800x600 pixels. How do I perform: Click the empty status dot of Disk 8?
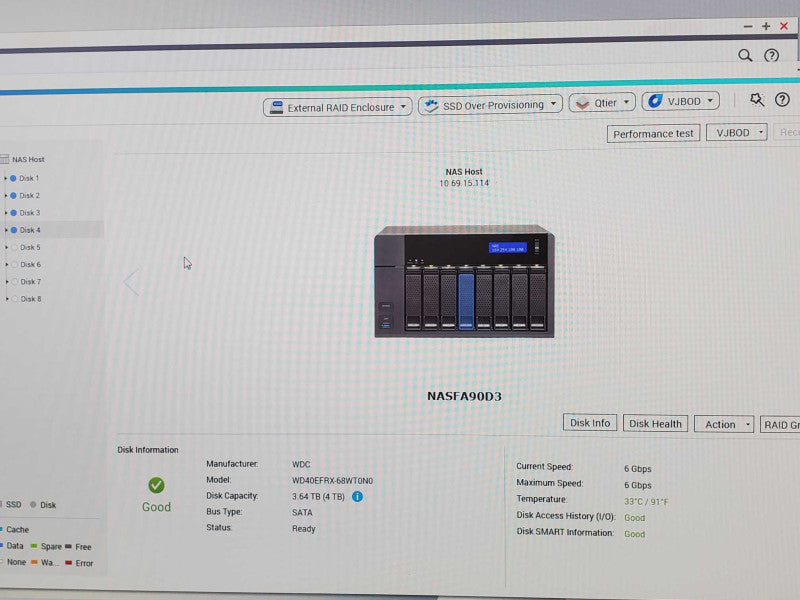15,299
